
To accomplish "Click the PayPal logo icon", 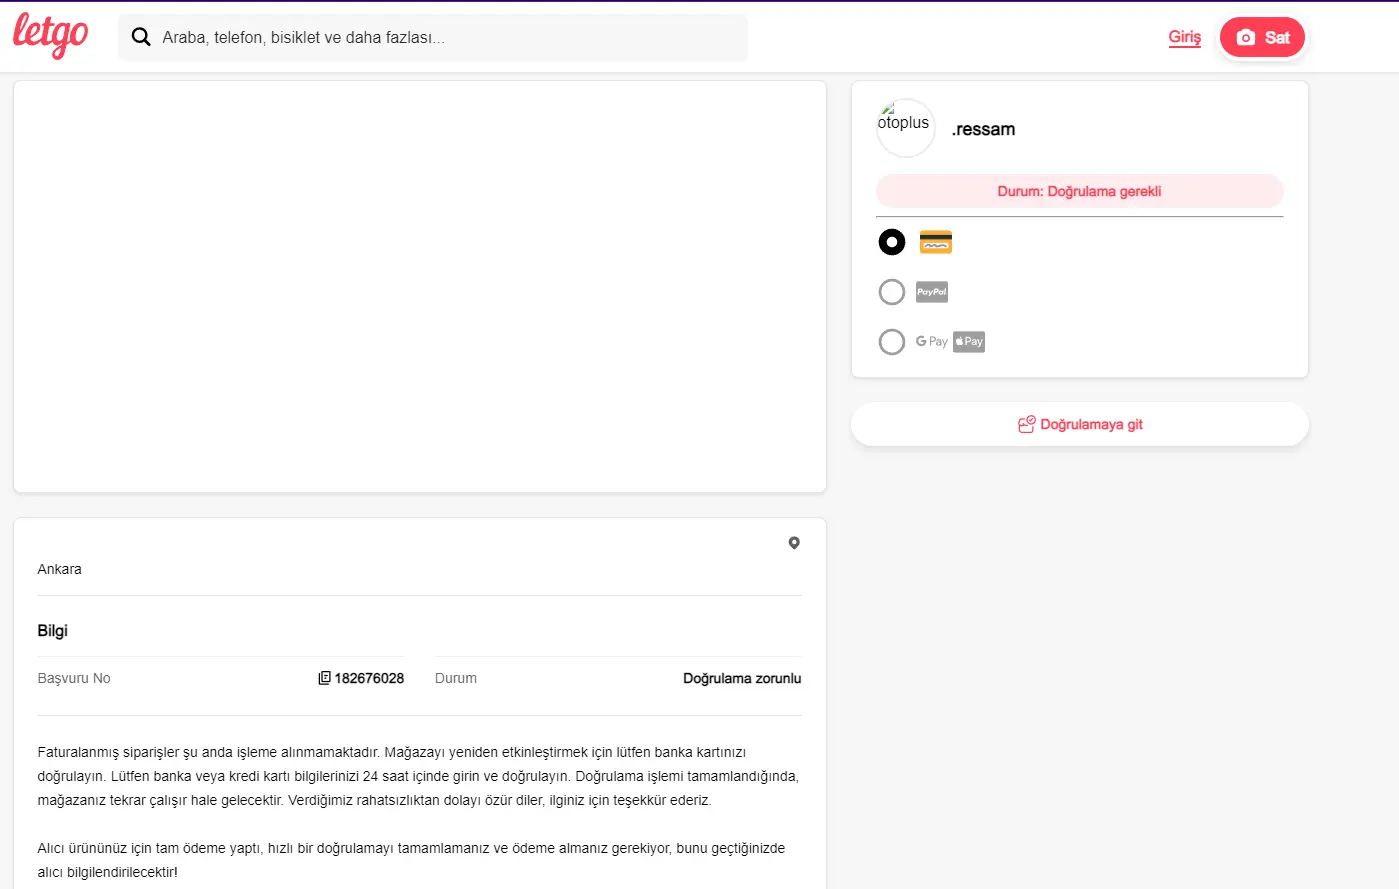I will (x=932, y=292).
